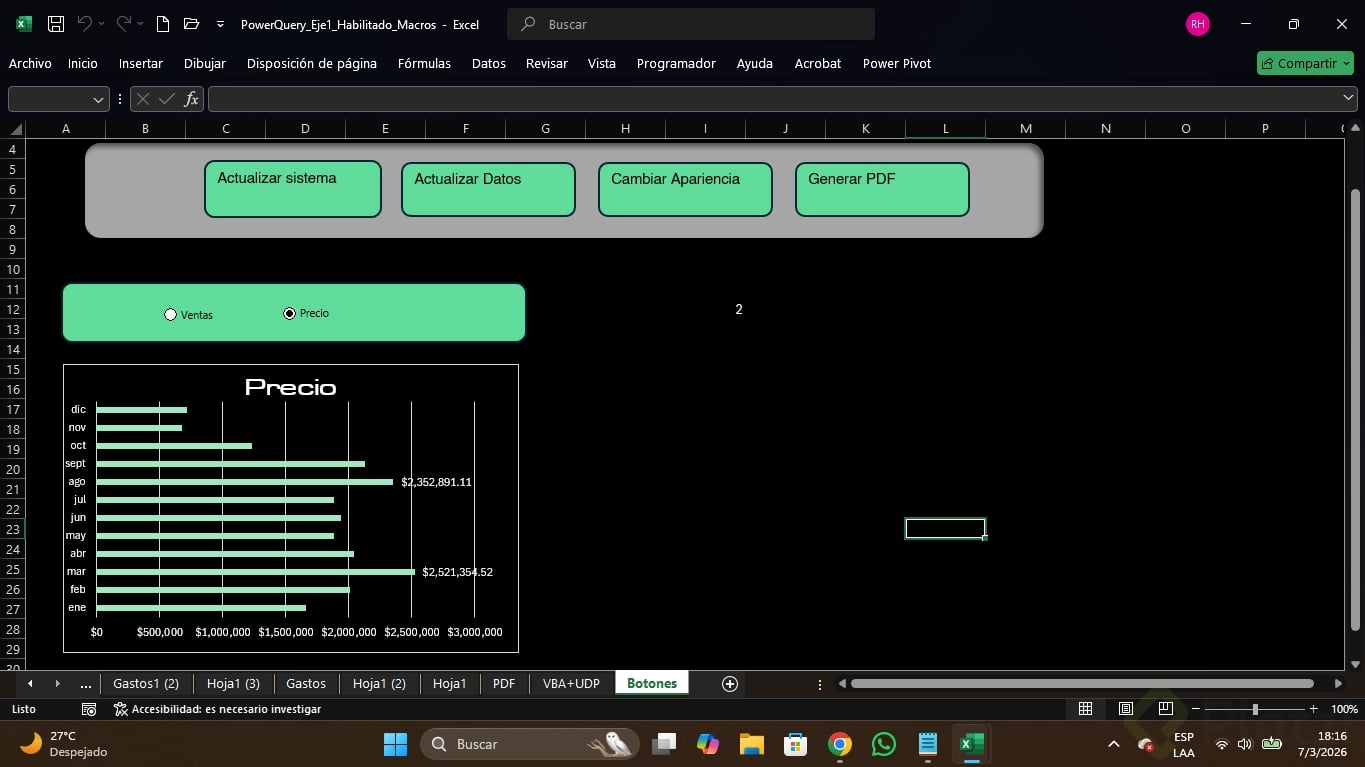This screenshot has height=767, width=1365.
Task: Select the Precio radio button
Action: click(x=290, y=313)
